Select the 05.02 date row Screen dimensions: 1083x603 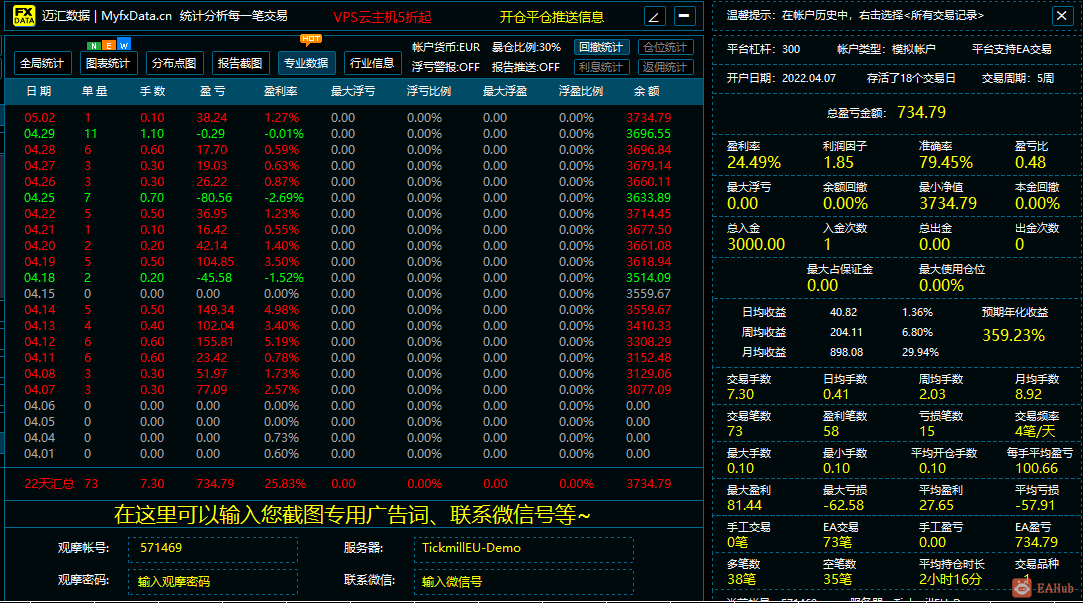click(x=354, y=117)
